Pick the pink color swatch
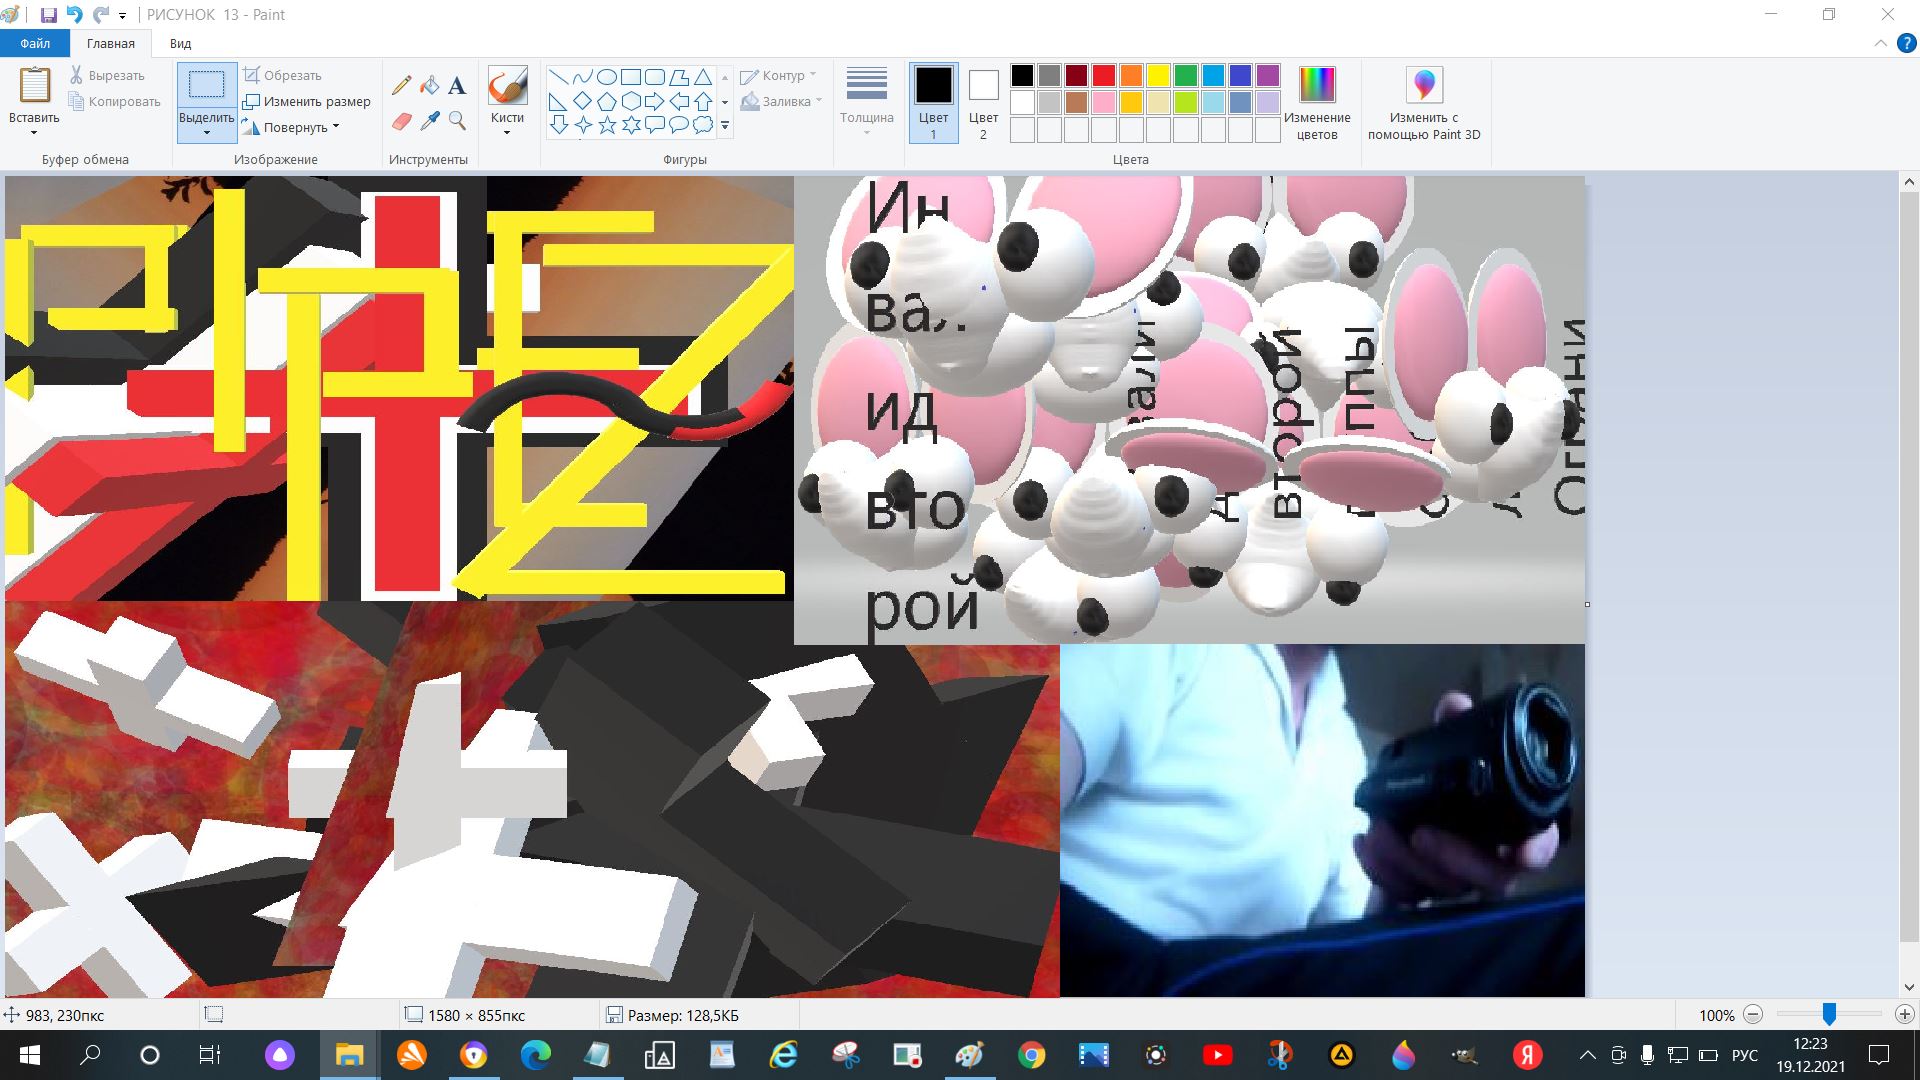The image size is (1920, 1080). (x=1103, y=102)
